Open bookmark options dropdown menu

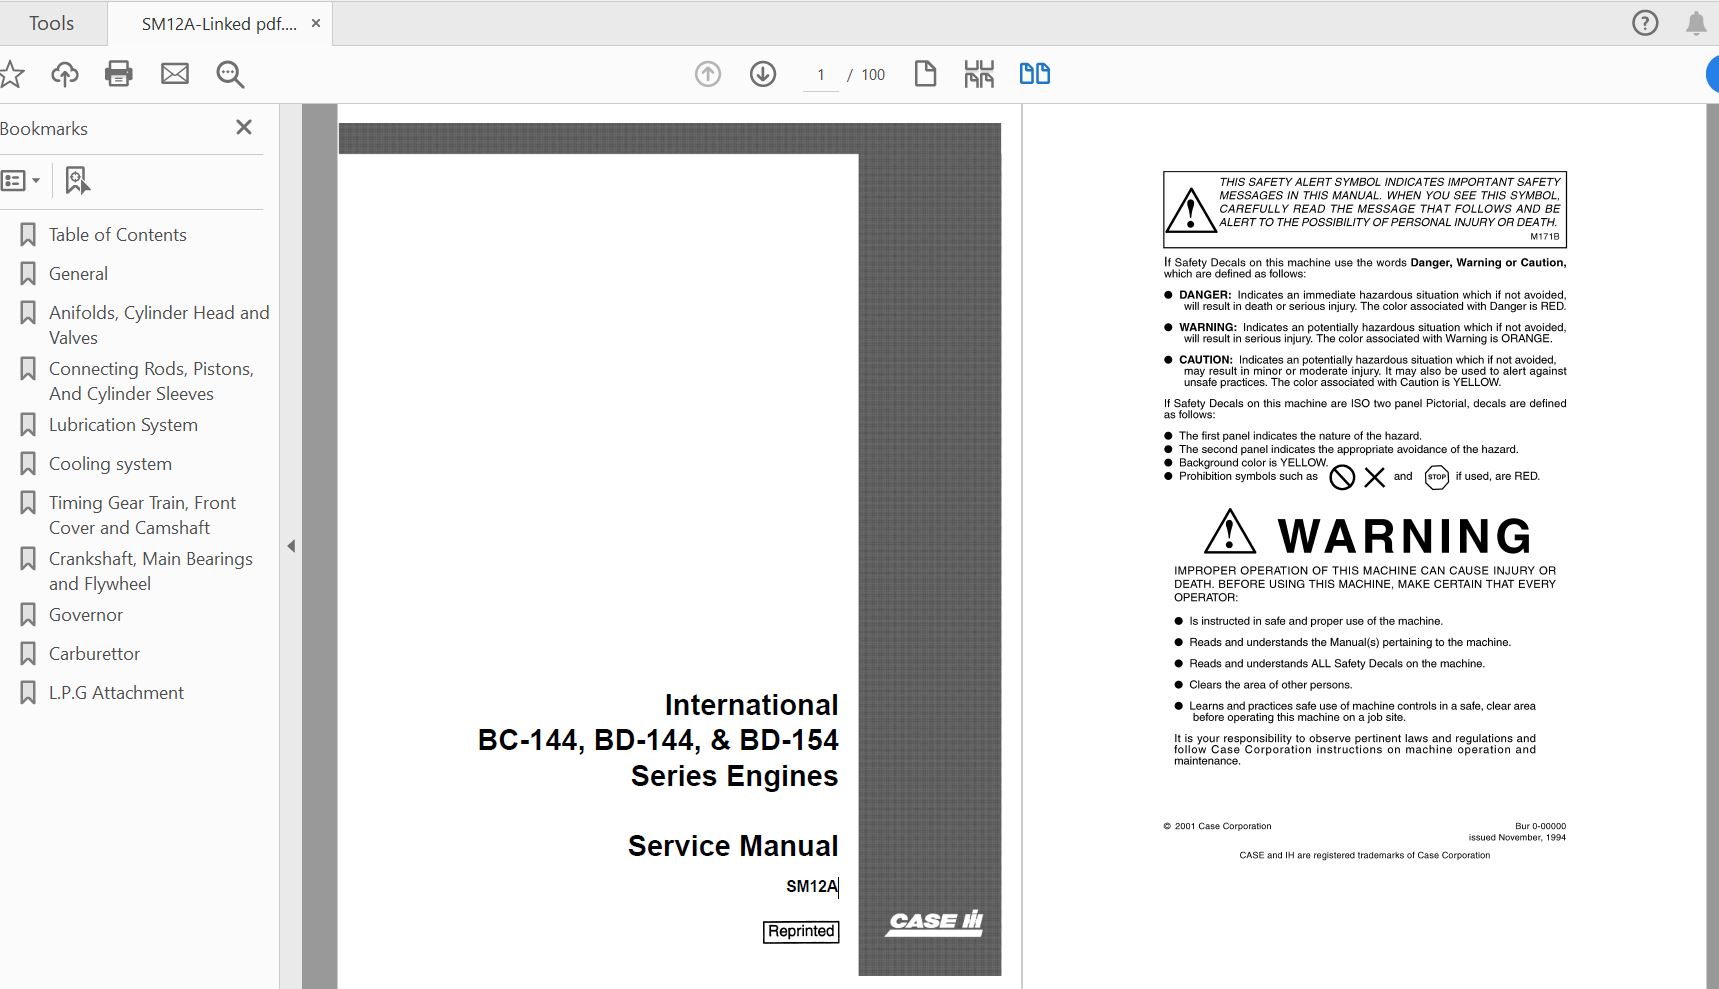click(21, 181)
